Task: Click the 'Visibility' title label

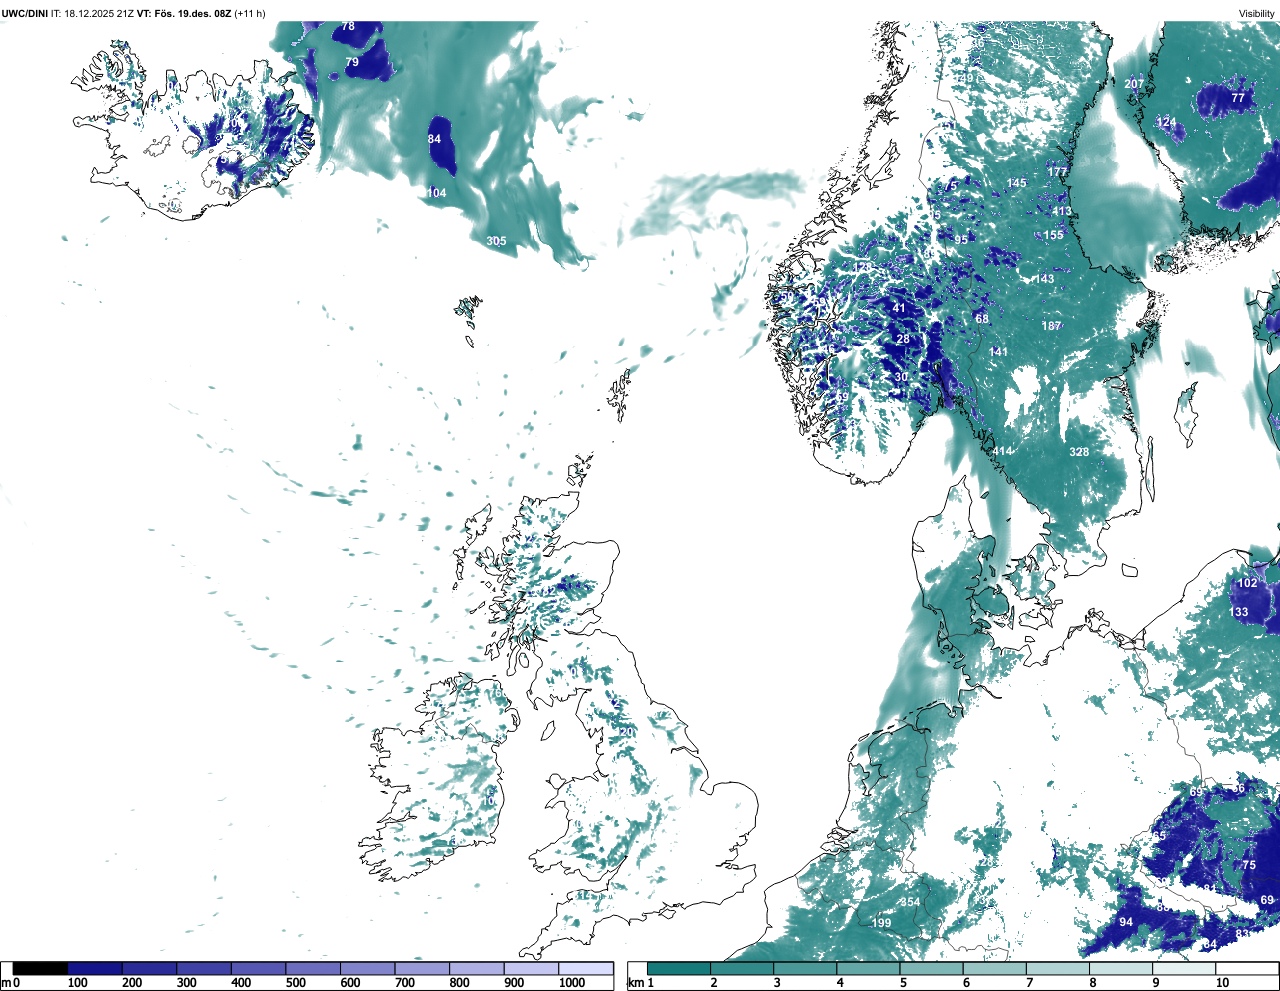Action: [x=1257, y=14]
